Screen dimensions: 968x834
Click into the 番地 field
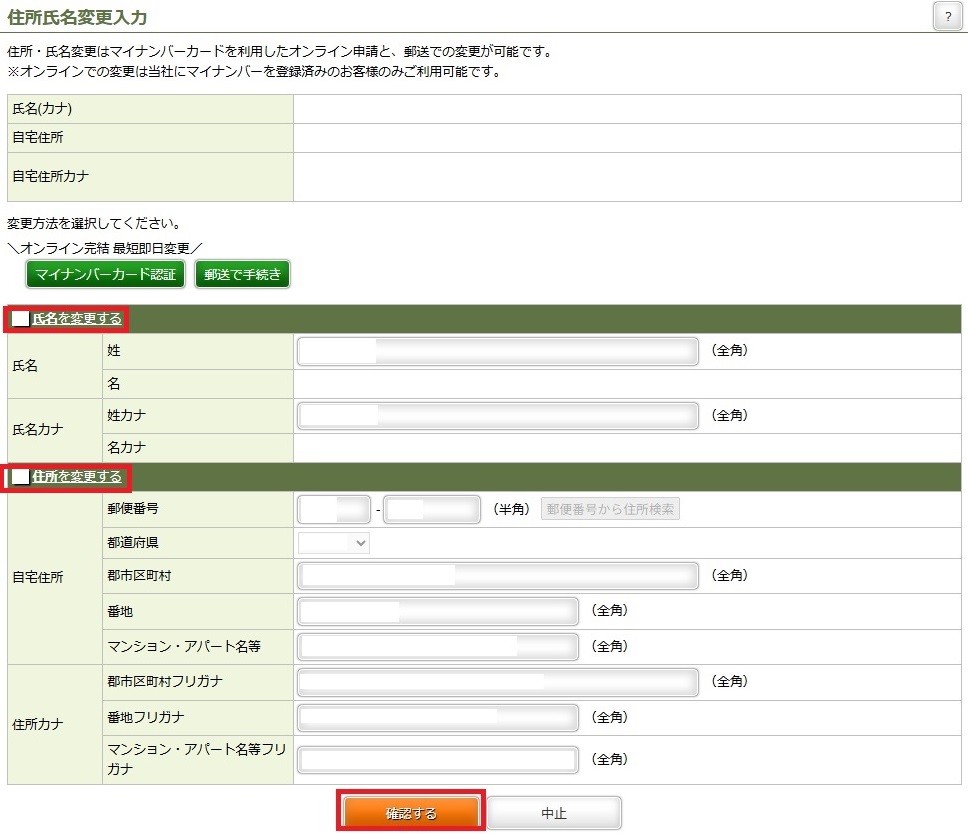[438, 611]
